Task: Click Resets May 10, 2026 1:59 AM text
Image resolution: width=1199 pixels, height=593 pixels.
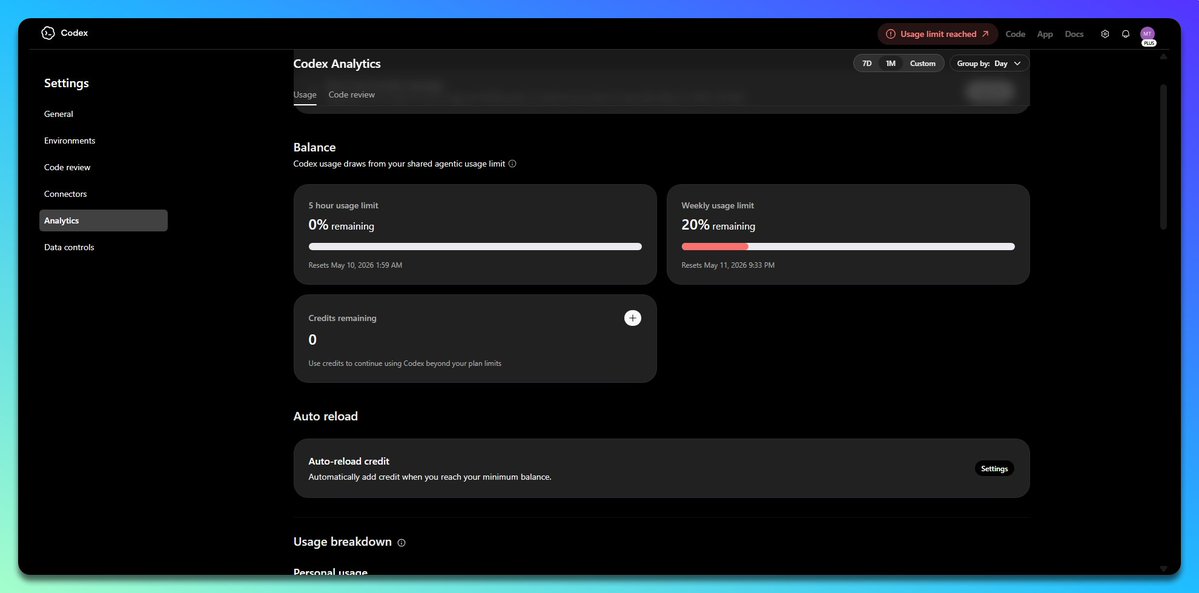Action: pyautogui.click(x=355, y=266)
